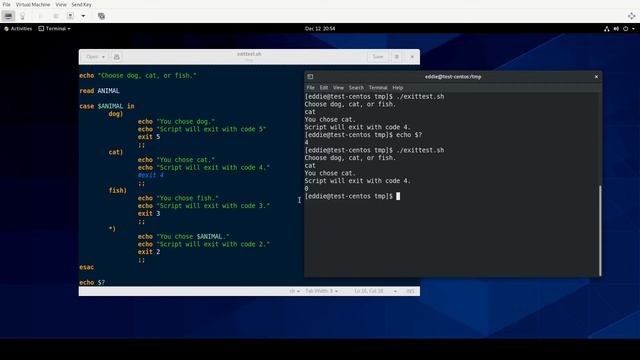Click the 'cat)' case label in gedit
Viewport: 640px width, 360px height.
116,152
